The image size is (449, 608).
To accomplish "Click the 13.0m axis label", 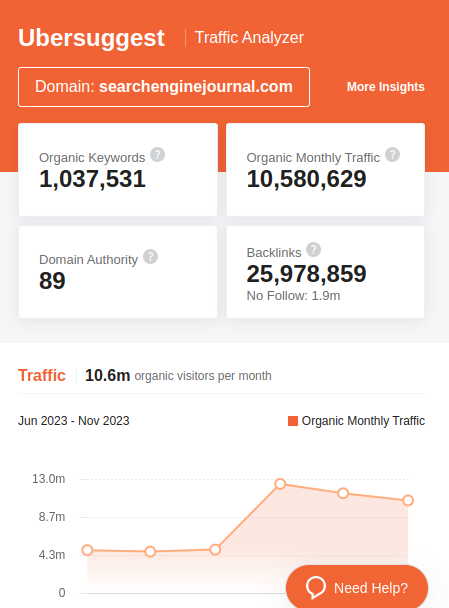I will [x=48, y=479].
